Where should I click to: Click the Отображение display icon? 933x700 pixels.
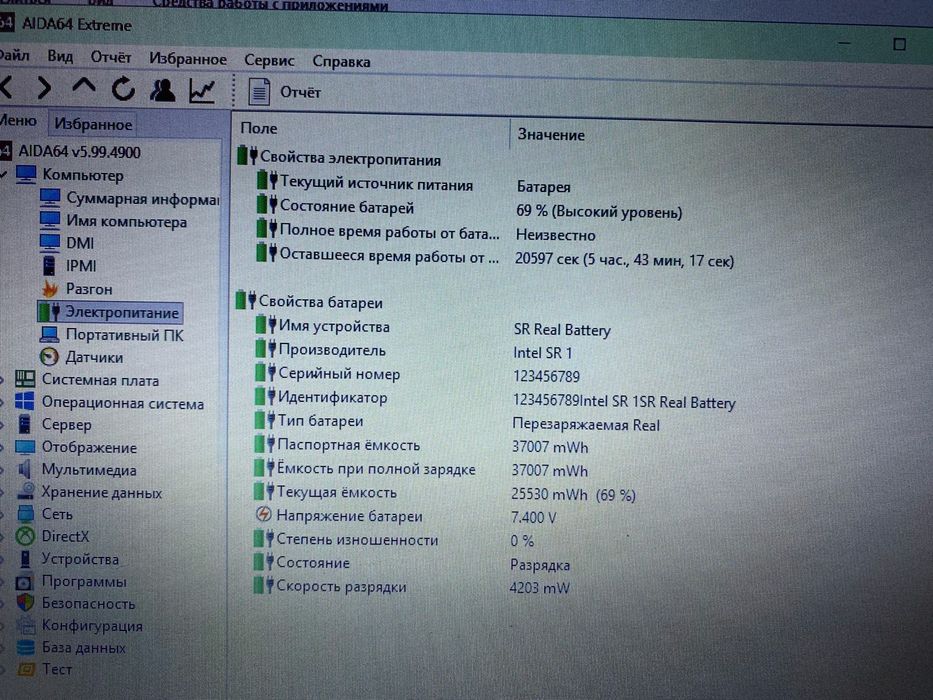tap(25, 446)
